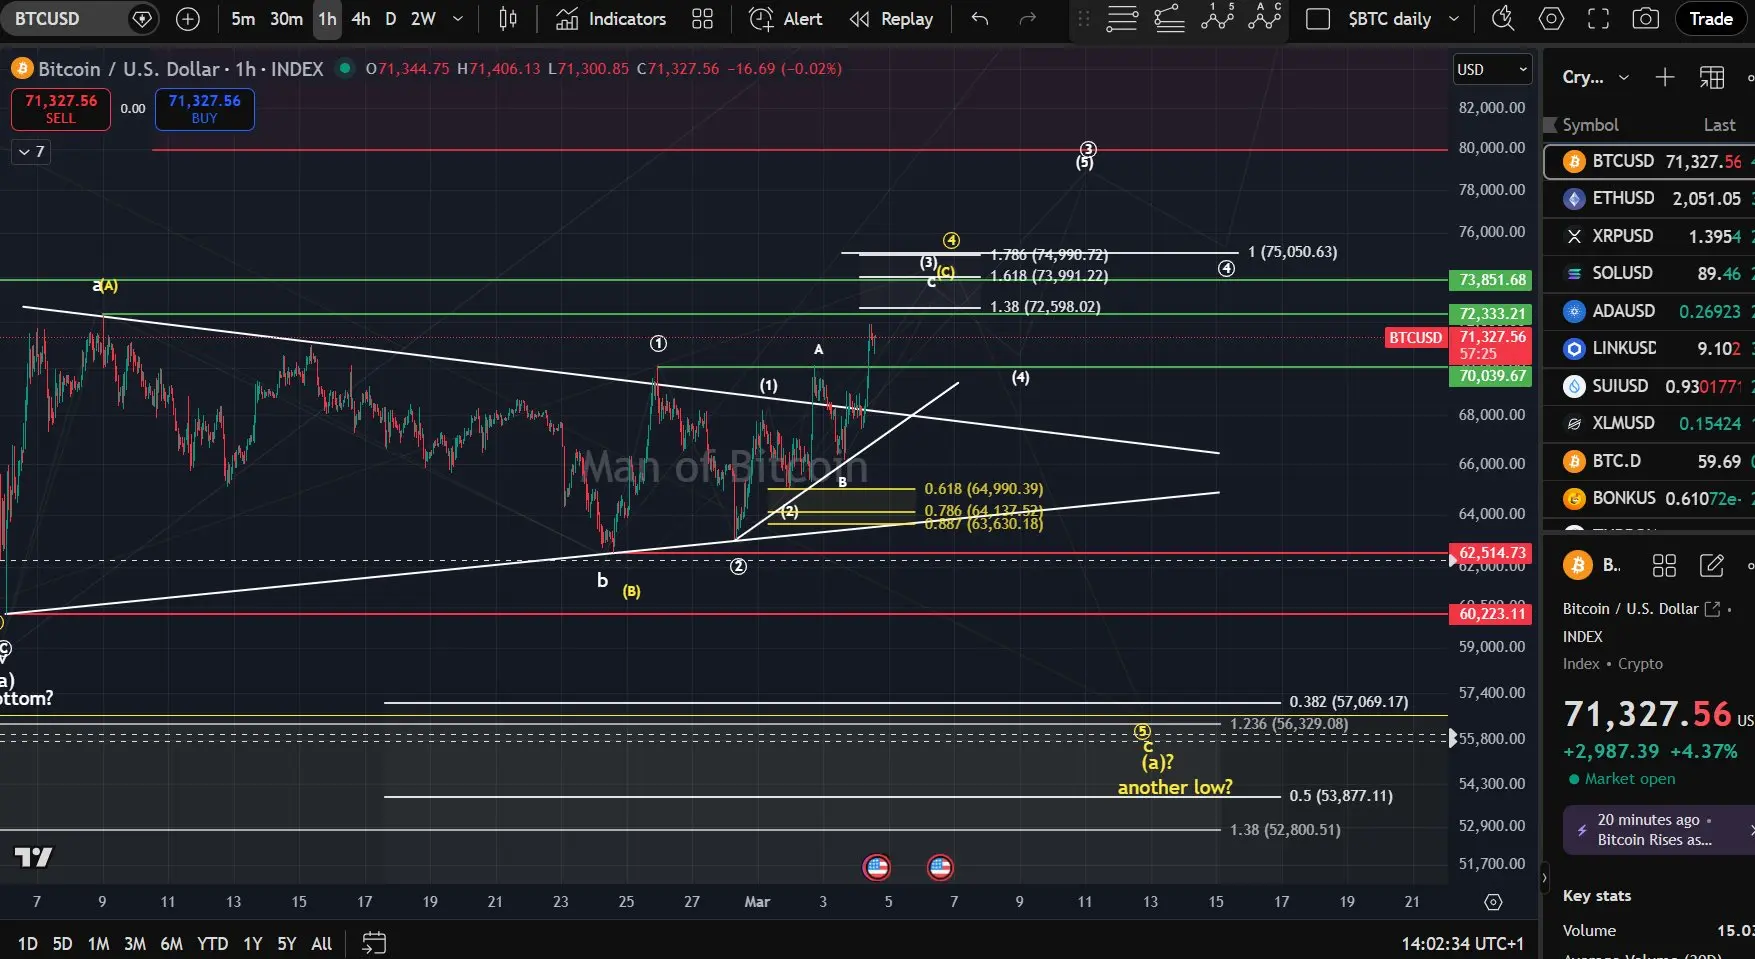Open chart settings hexagon icon

1551,19
